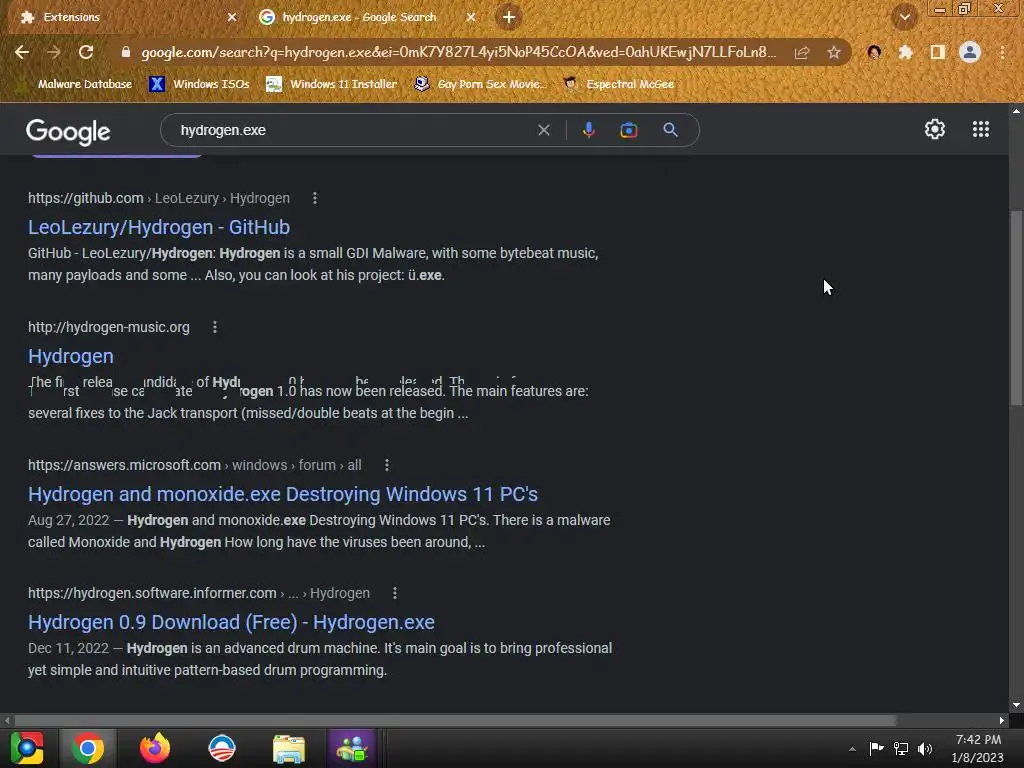Go back to the previous page
Viewport: 1024px width, 768px height.
pos(22,52)
